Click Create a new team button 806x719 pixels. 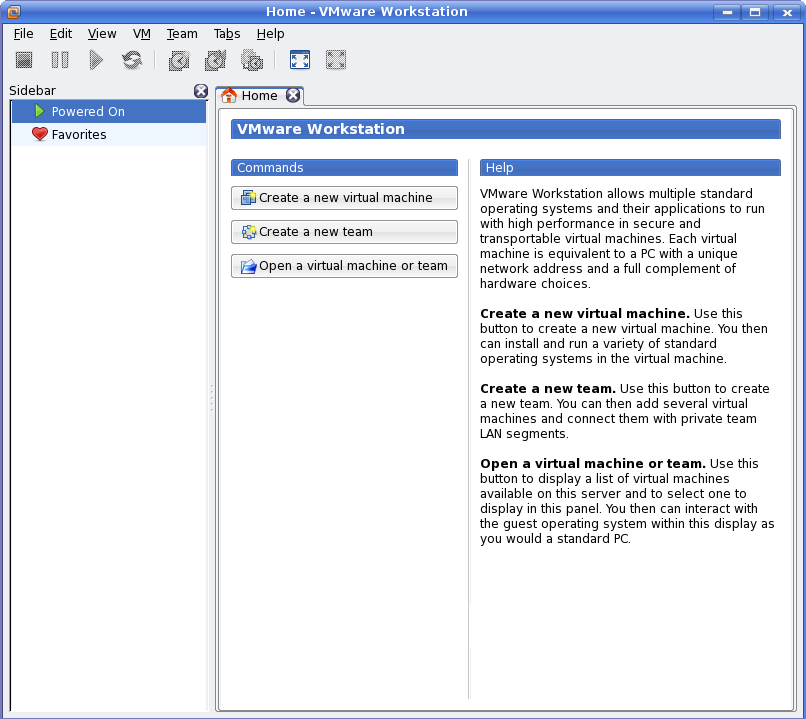[344, 232]
